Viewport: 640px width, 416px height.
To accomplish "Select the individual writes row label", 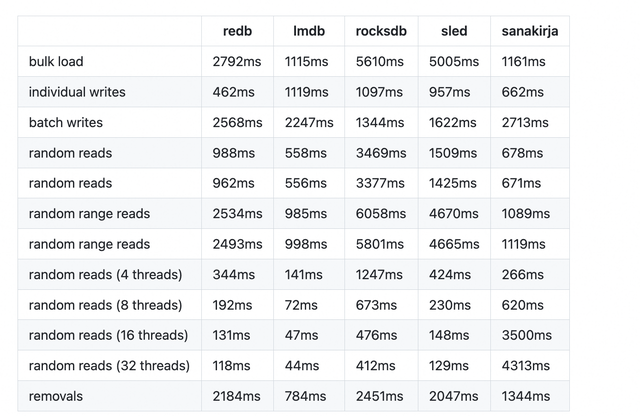I will pos(77,92).
